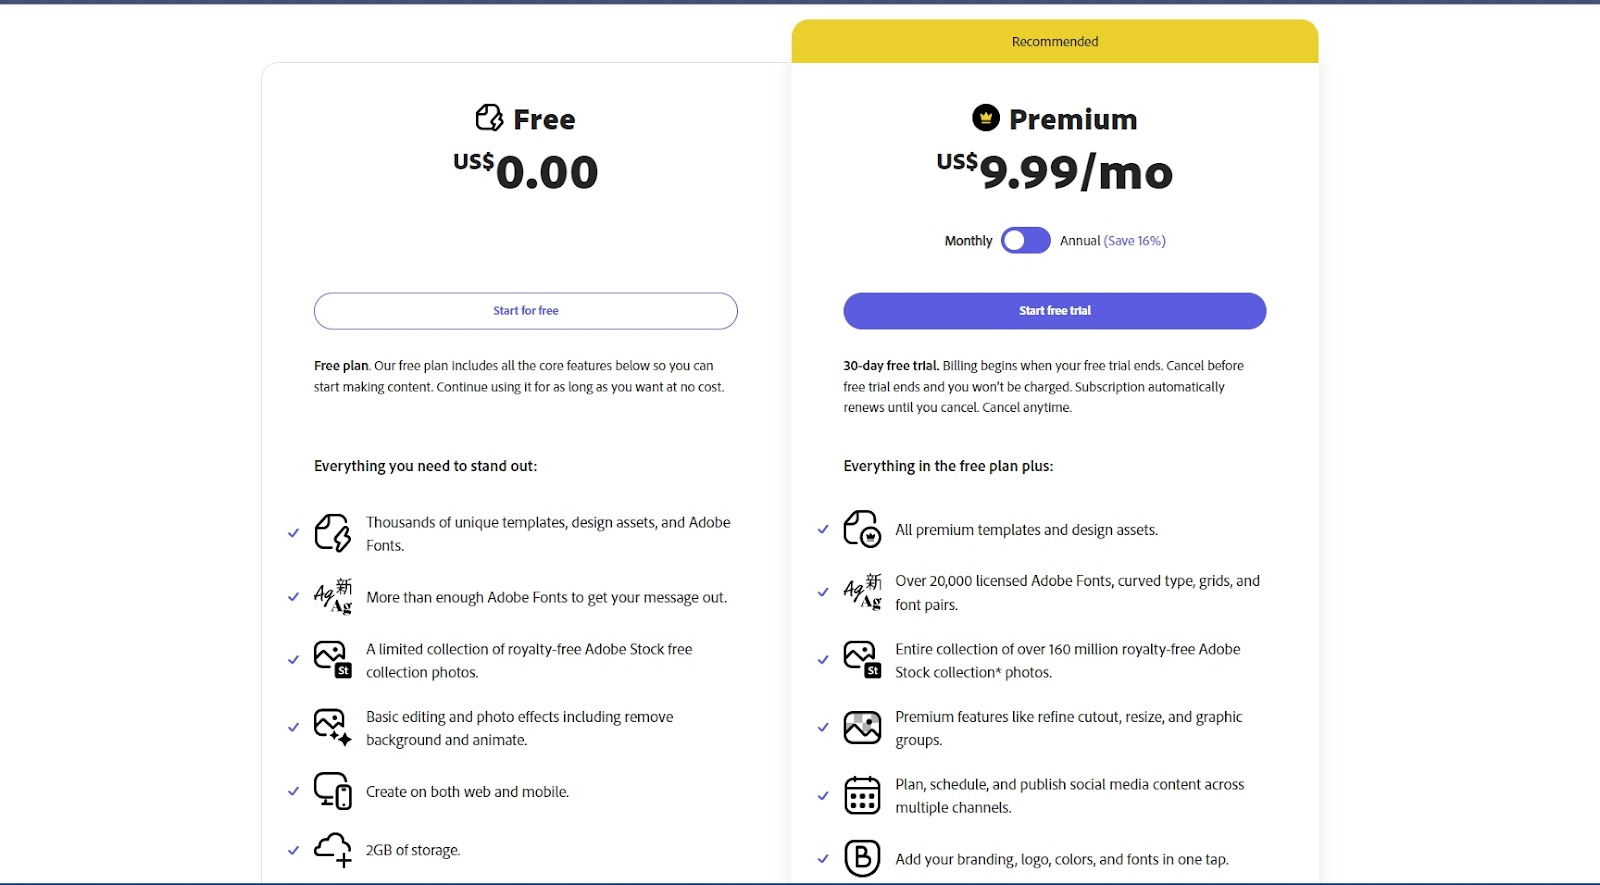Viewport: 1600px width, 885px height.
Task: Select Annual (Save 16%) billing option
Action: [x=1113, y=241]
